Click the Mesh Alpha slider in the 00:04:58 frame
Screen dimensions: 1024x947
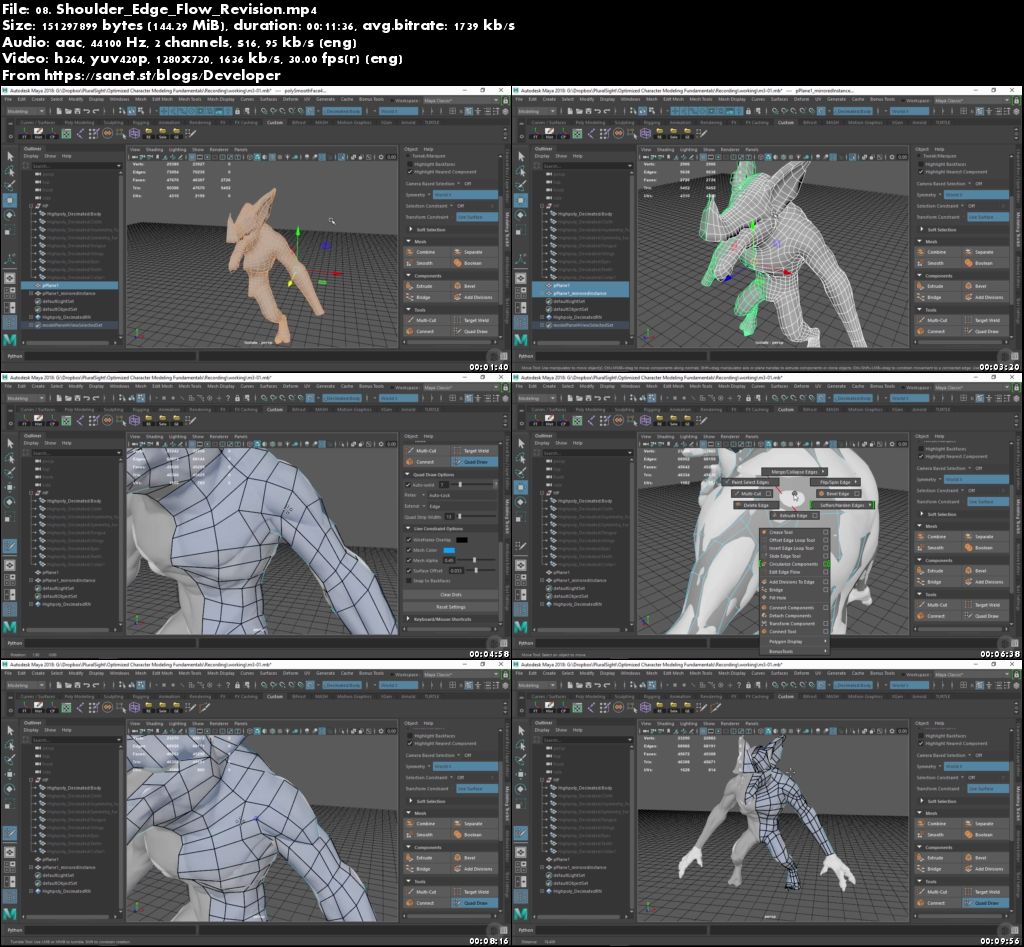478,560
